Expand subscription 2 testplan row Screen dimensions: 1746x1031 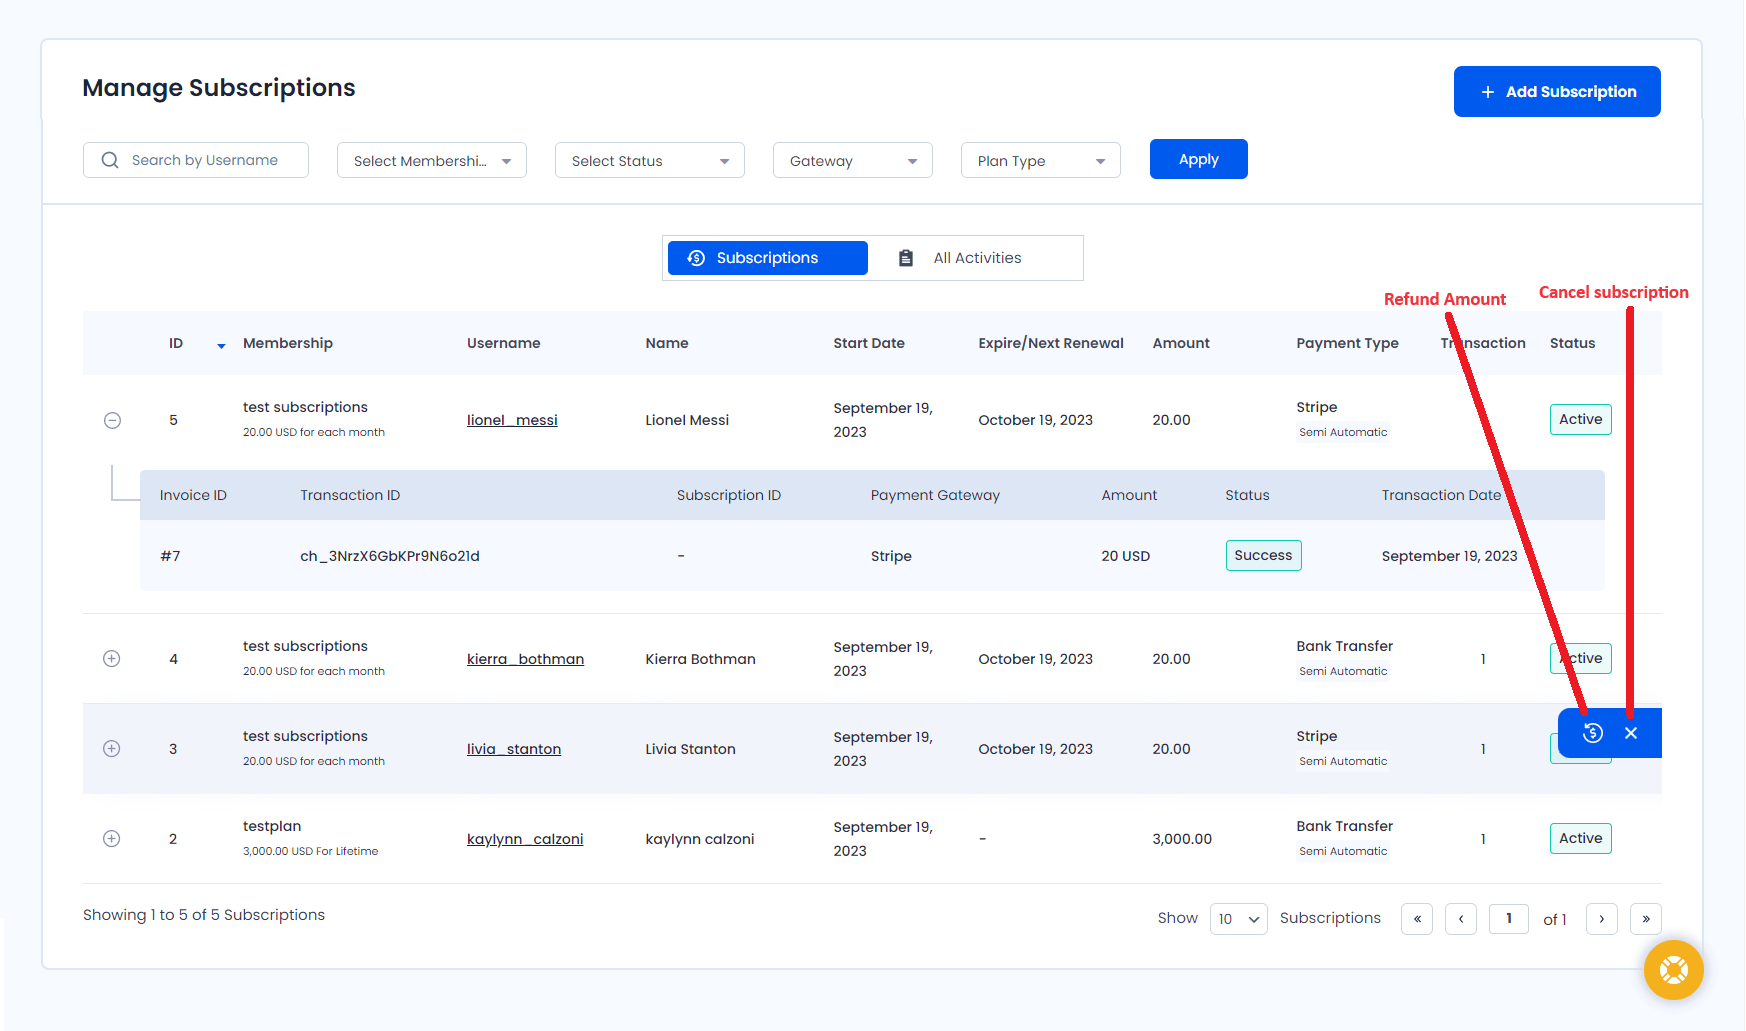click(112, 839)
